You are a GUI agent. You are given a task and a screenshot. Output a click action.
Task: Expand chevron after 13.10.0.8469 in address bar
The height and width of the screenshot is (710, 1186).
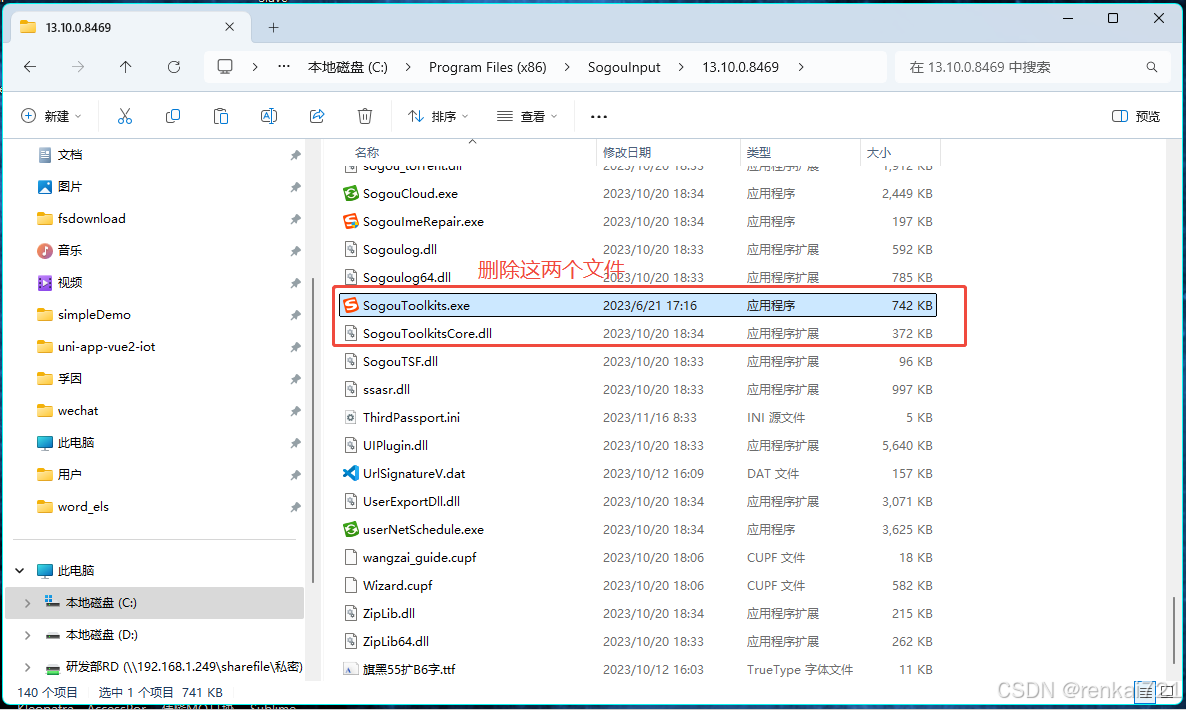[x=801, y=67]
